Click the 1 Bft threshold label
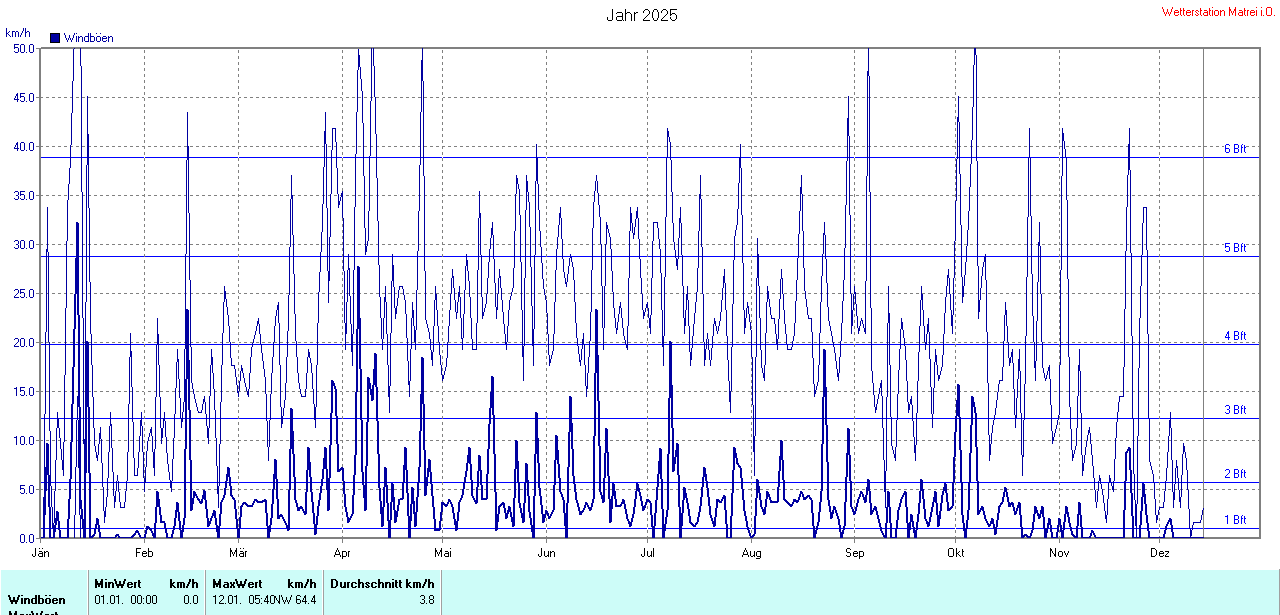1280x615 pixels. [1235, 520]
